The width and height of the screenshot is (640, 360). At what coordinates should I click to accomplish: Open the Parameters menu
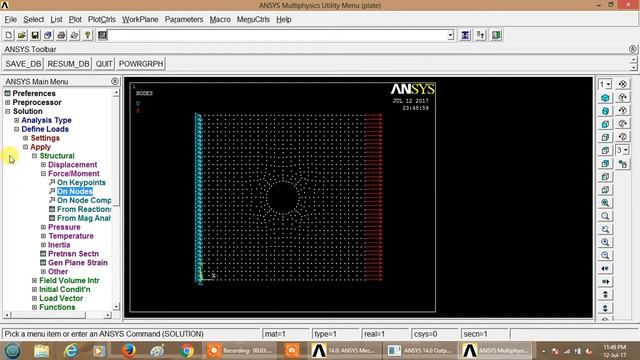point(184,19)
